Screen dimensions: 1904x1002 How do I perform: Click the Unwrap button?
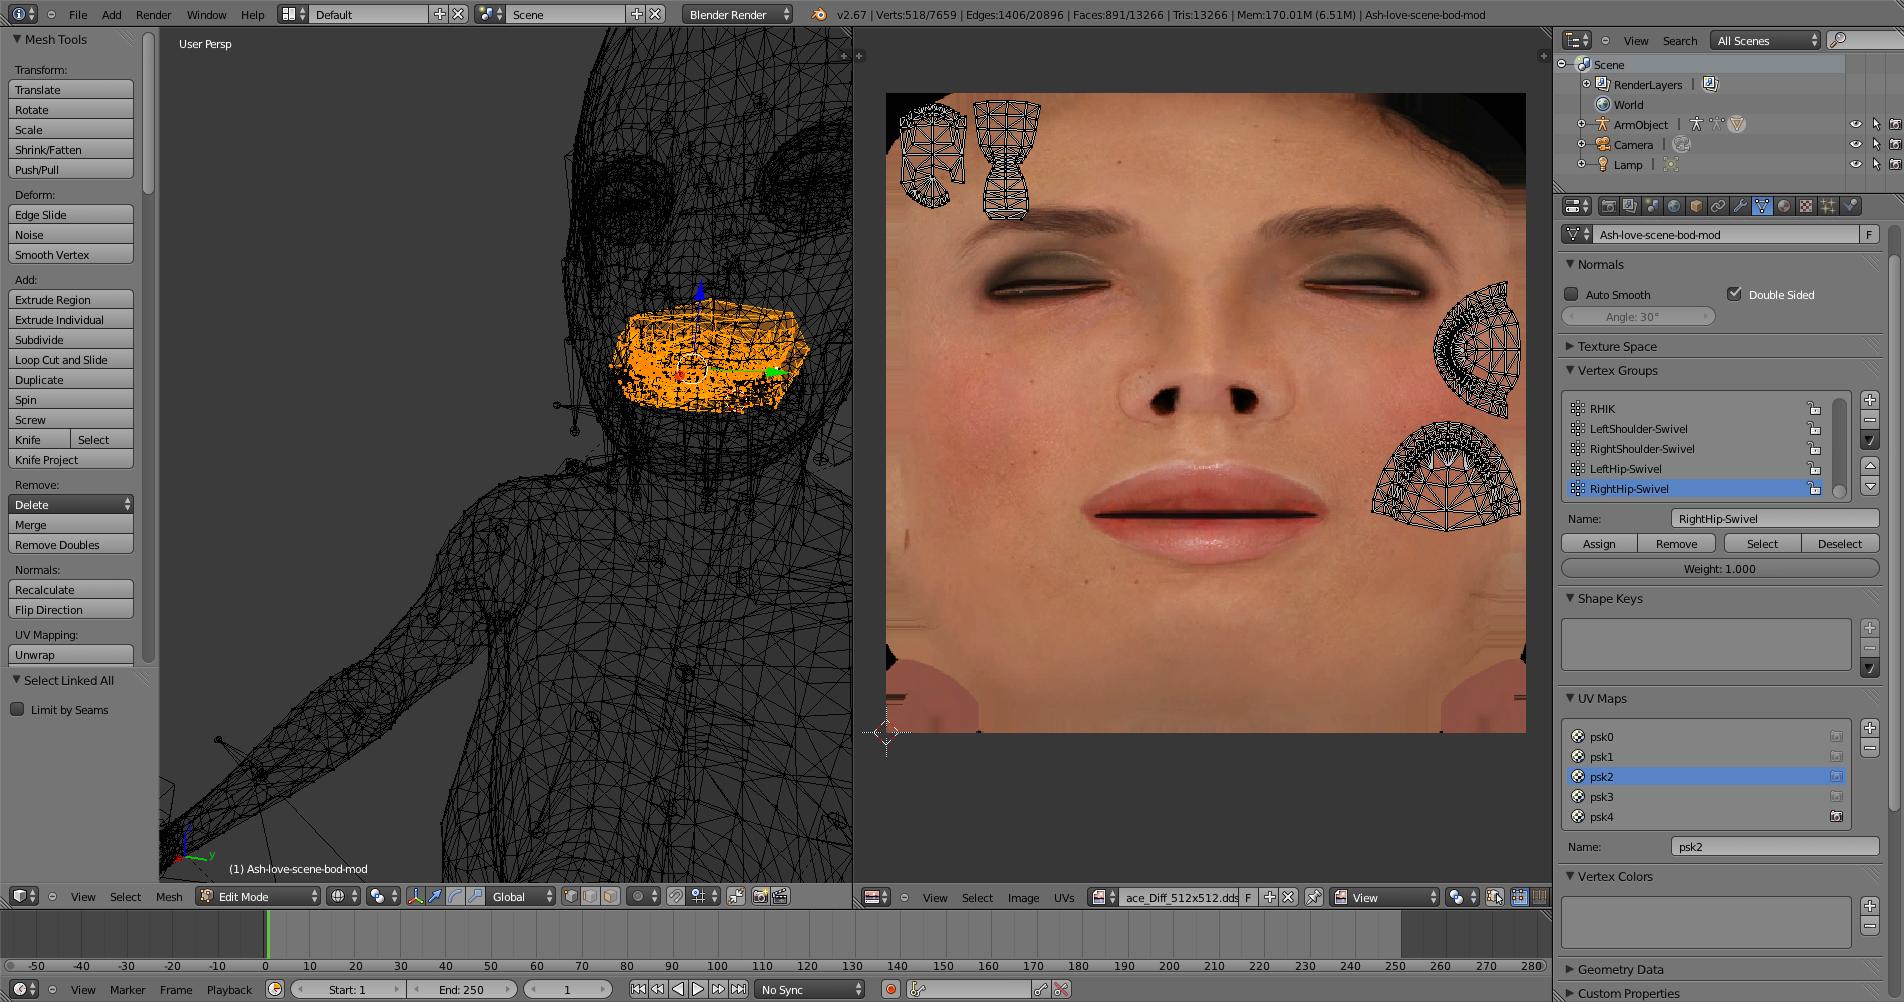(71, 654)
